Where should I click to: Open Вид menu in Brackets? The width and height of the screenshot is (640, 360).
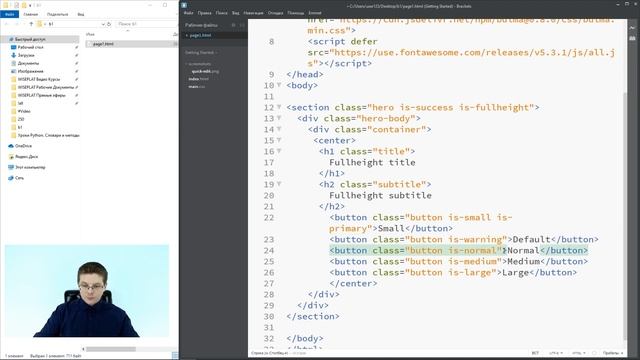click(236, 13)
